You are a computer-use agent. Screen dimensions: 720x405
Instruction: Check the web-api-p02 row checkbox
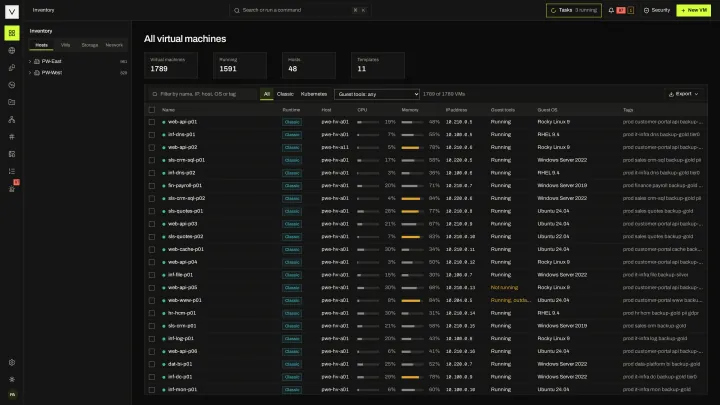pyautogui.click(x=152, y=147)
